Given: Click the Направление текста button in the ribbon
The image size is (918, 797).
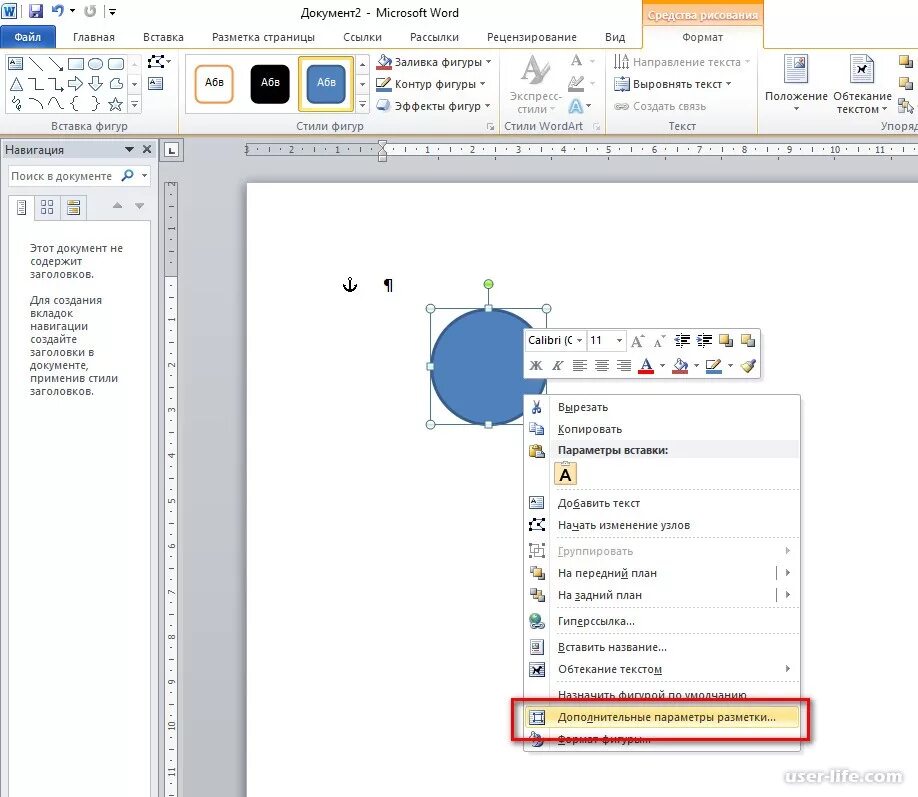Looking at the screenshot, I should click(681, 62).
